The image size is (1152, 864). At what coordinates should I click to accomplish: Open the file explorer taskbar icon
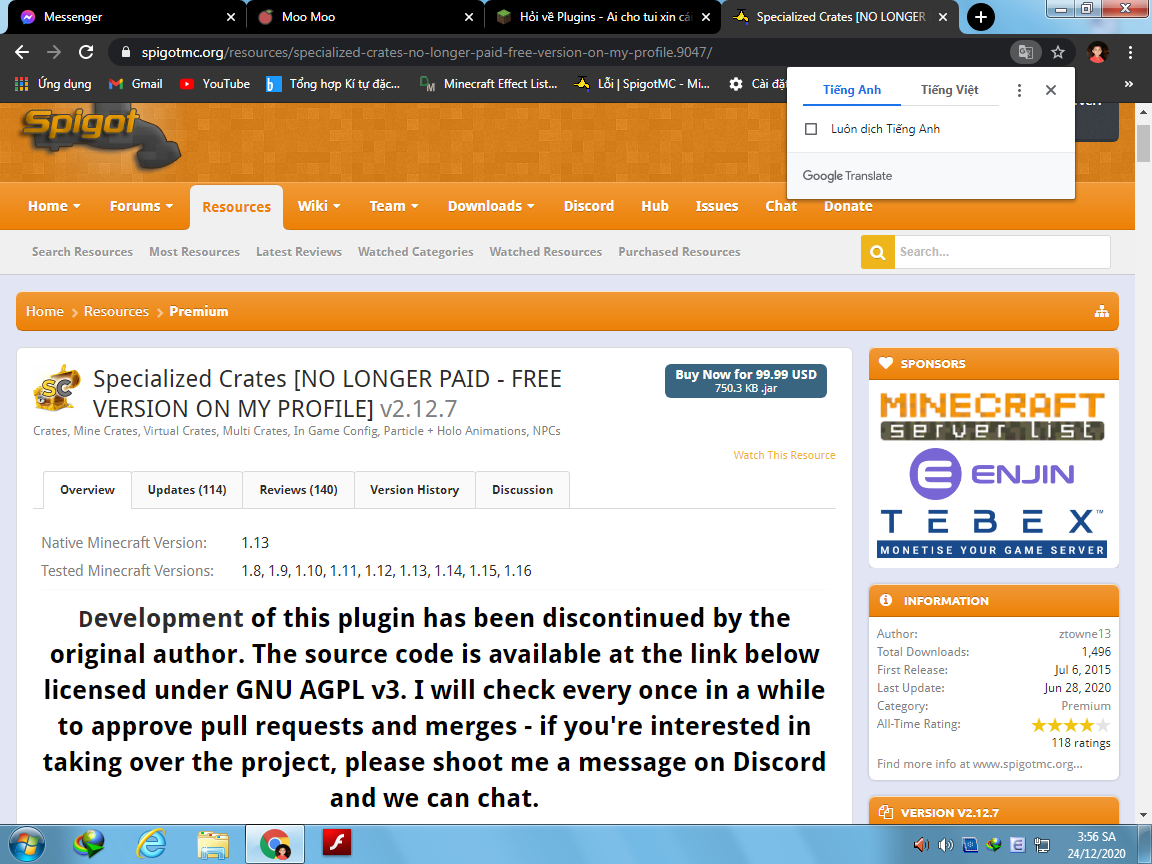tap(212, 844)
